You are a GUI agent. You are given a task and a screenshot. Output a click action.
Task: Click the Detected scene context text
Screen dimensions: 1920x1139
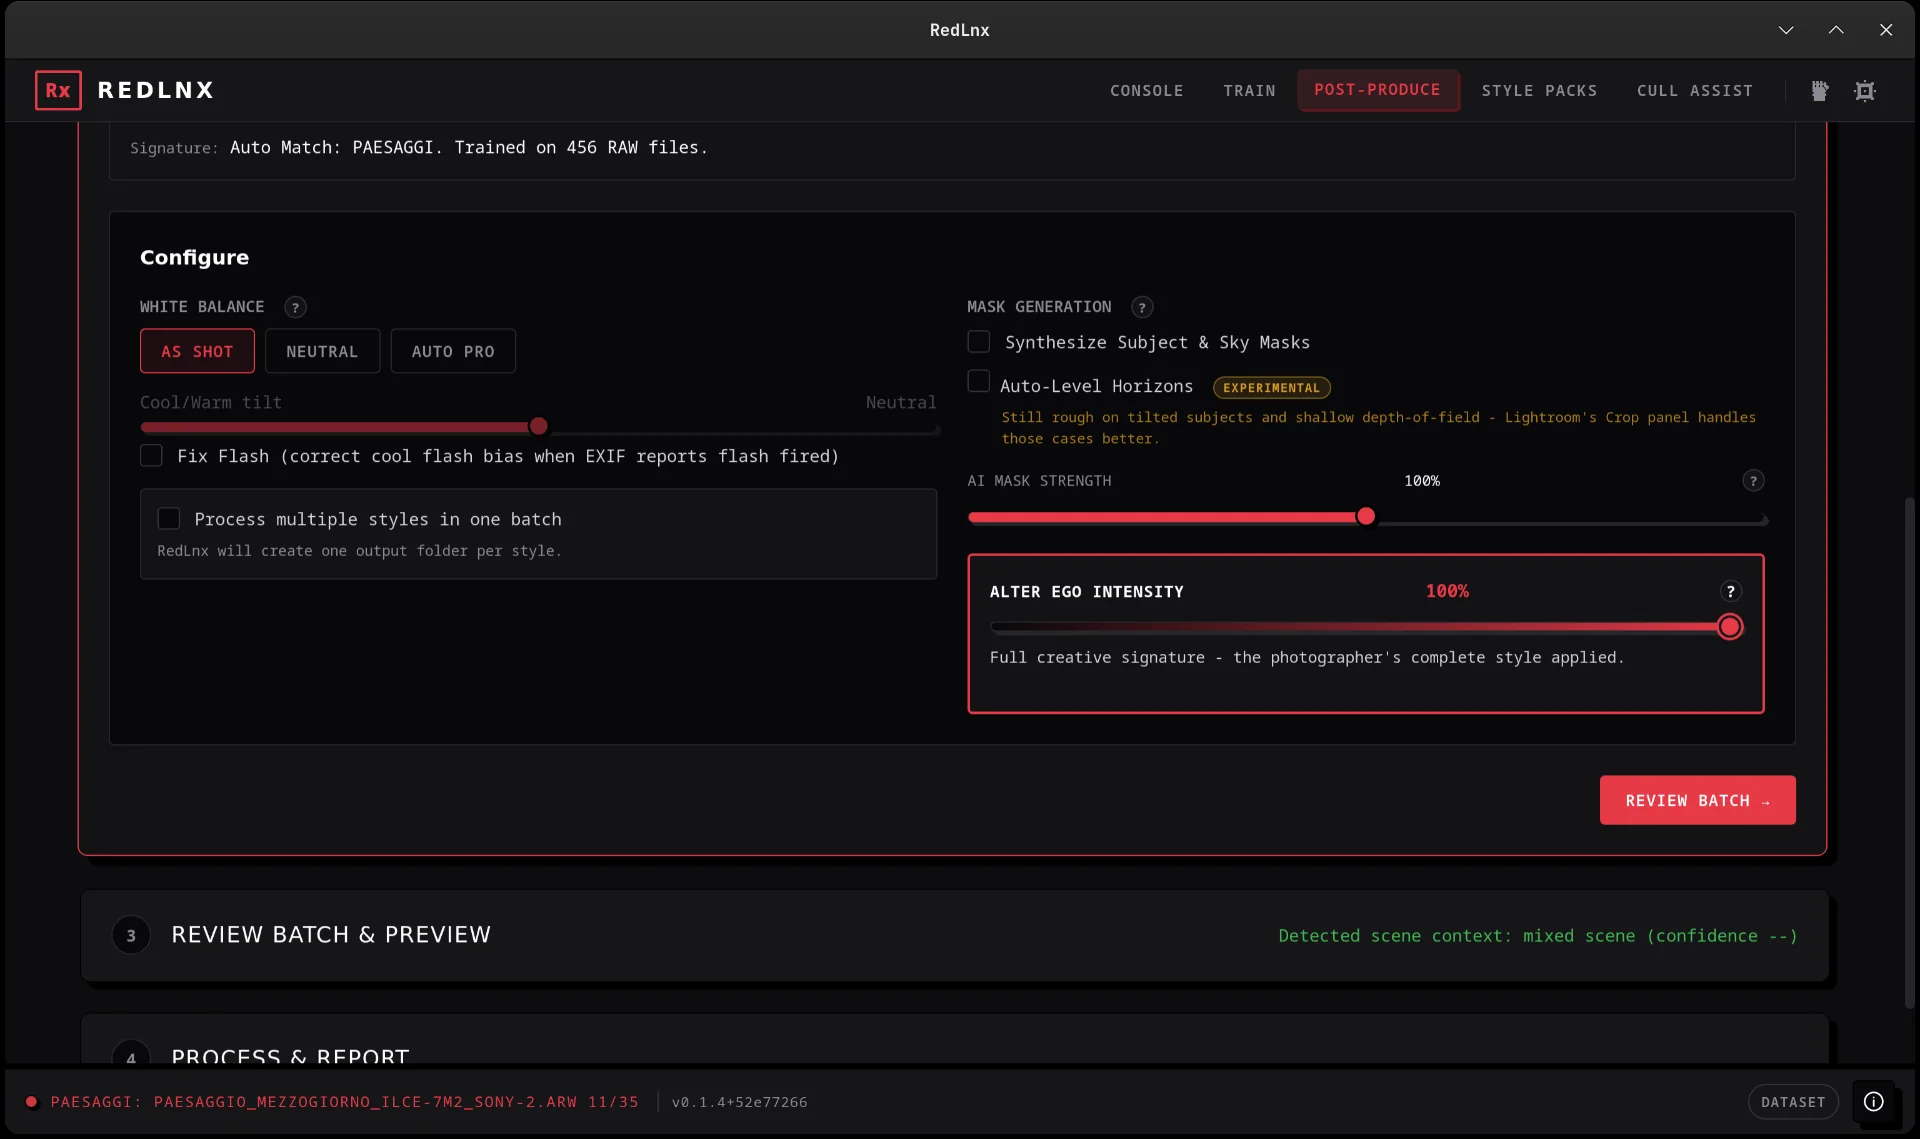[1538, 936]
